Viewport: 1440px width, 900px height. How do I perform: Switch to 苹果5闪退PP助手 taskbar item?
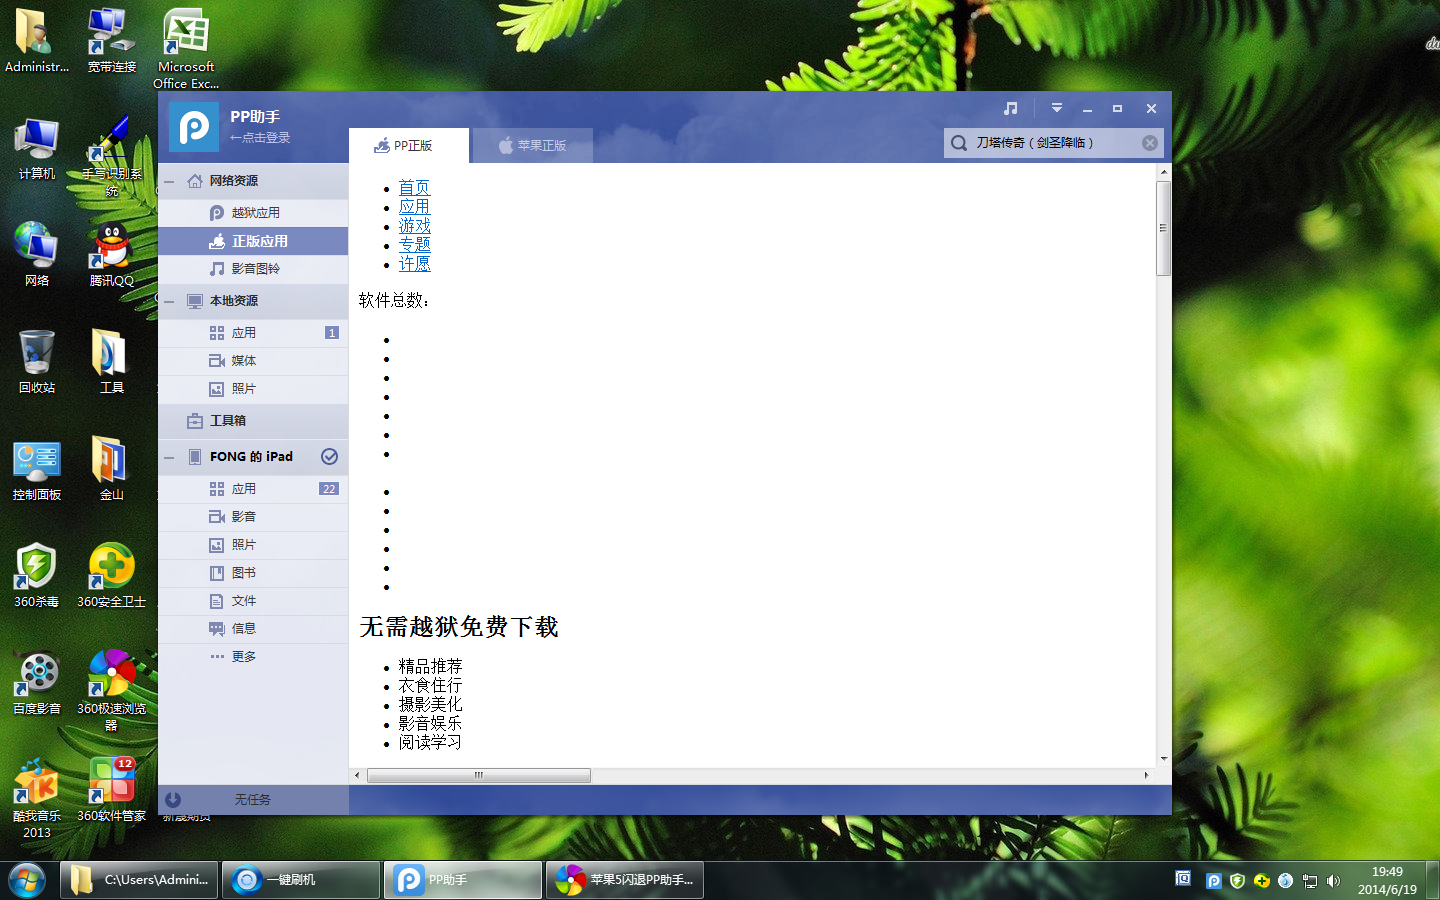click(x=625, y=880)
